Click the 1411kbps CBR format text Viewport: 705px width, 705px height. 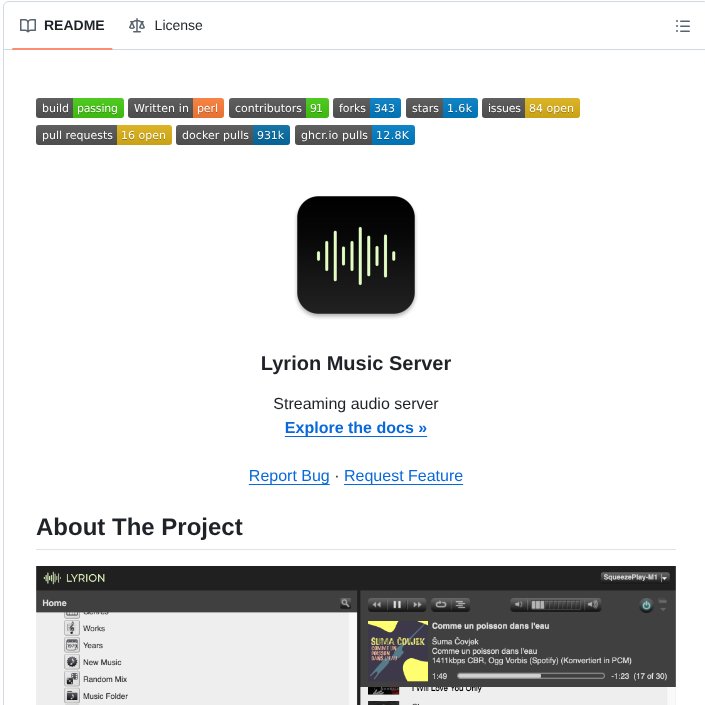click(x=531, y=660)
